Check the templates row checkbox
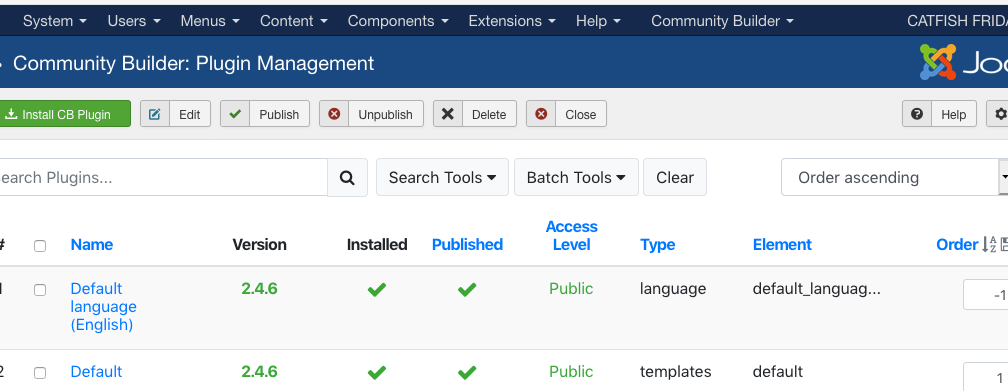This screenshot has width=1008, height=391. [40, 373]
